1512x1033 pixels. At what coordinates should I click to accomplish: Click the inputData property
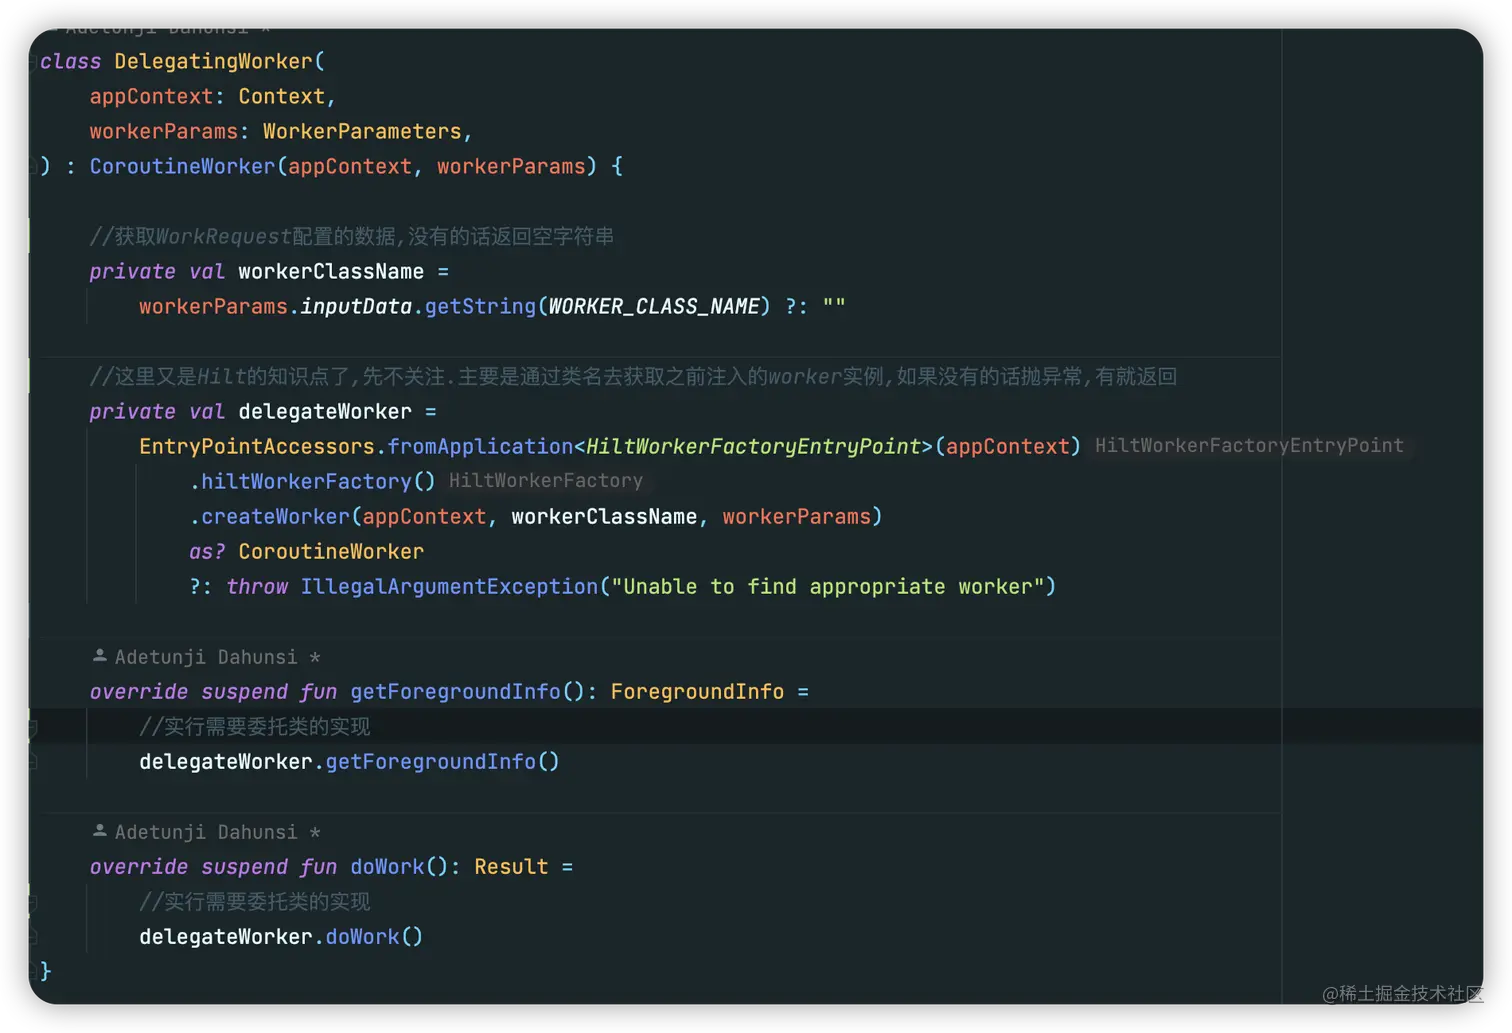(x=356, y=306)
